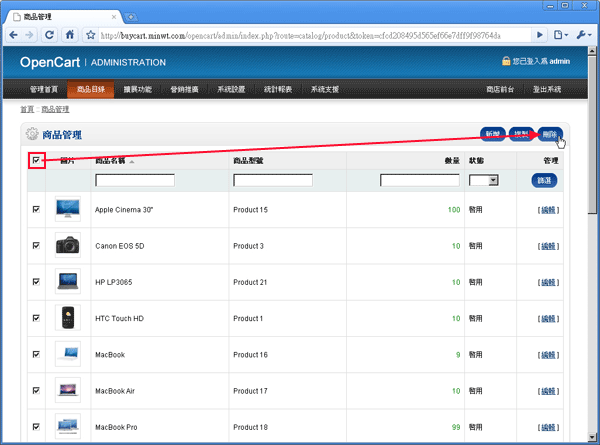Open the Apple Cinema 30" product thumbnail
The image size is (600, 445).
[x=68, y=209]
